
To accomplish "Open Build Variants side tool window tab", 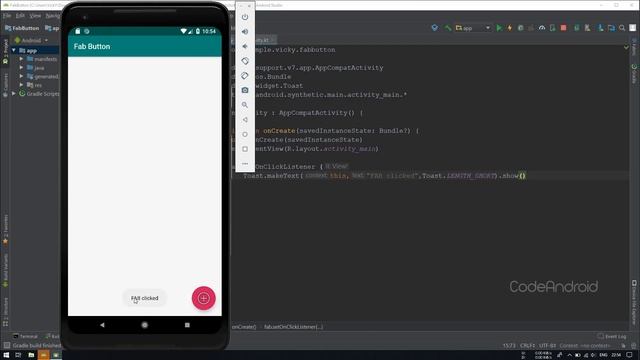I will 5,270.
